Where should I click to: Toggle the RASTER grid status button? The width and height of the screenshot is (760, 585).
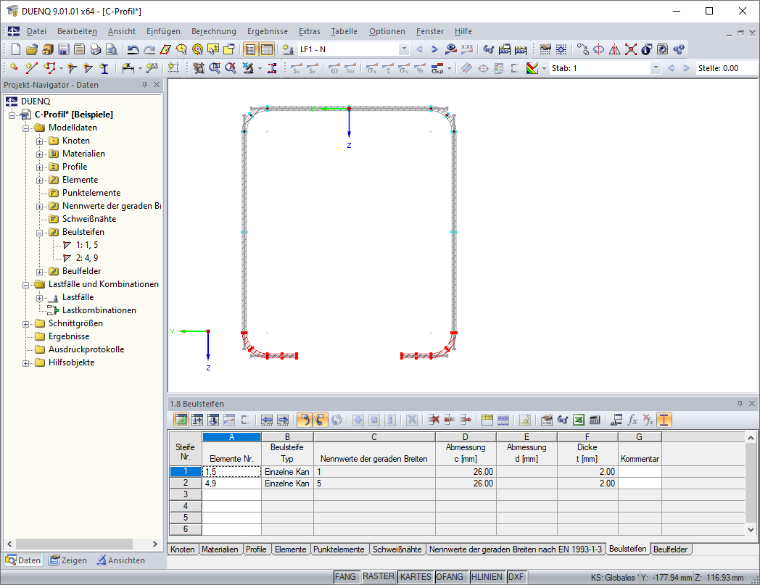point(378,577)
